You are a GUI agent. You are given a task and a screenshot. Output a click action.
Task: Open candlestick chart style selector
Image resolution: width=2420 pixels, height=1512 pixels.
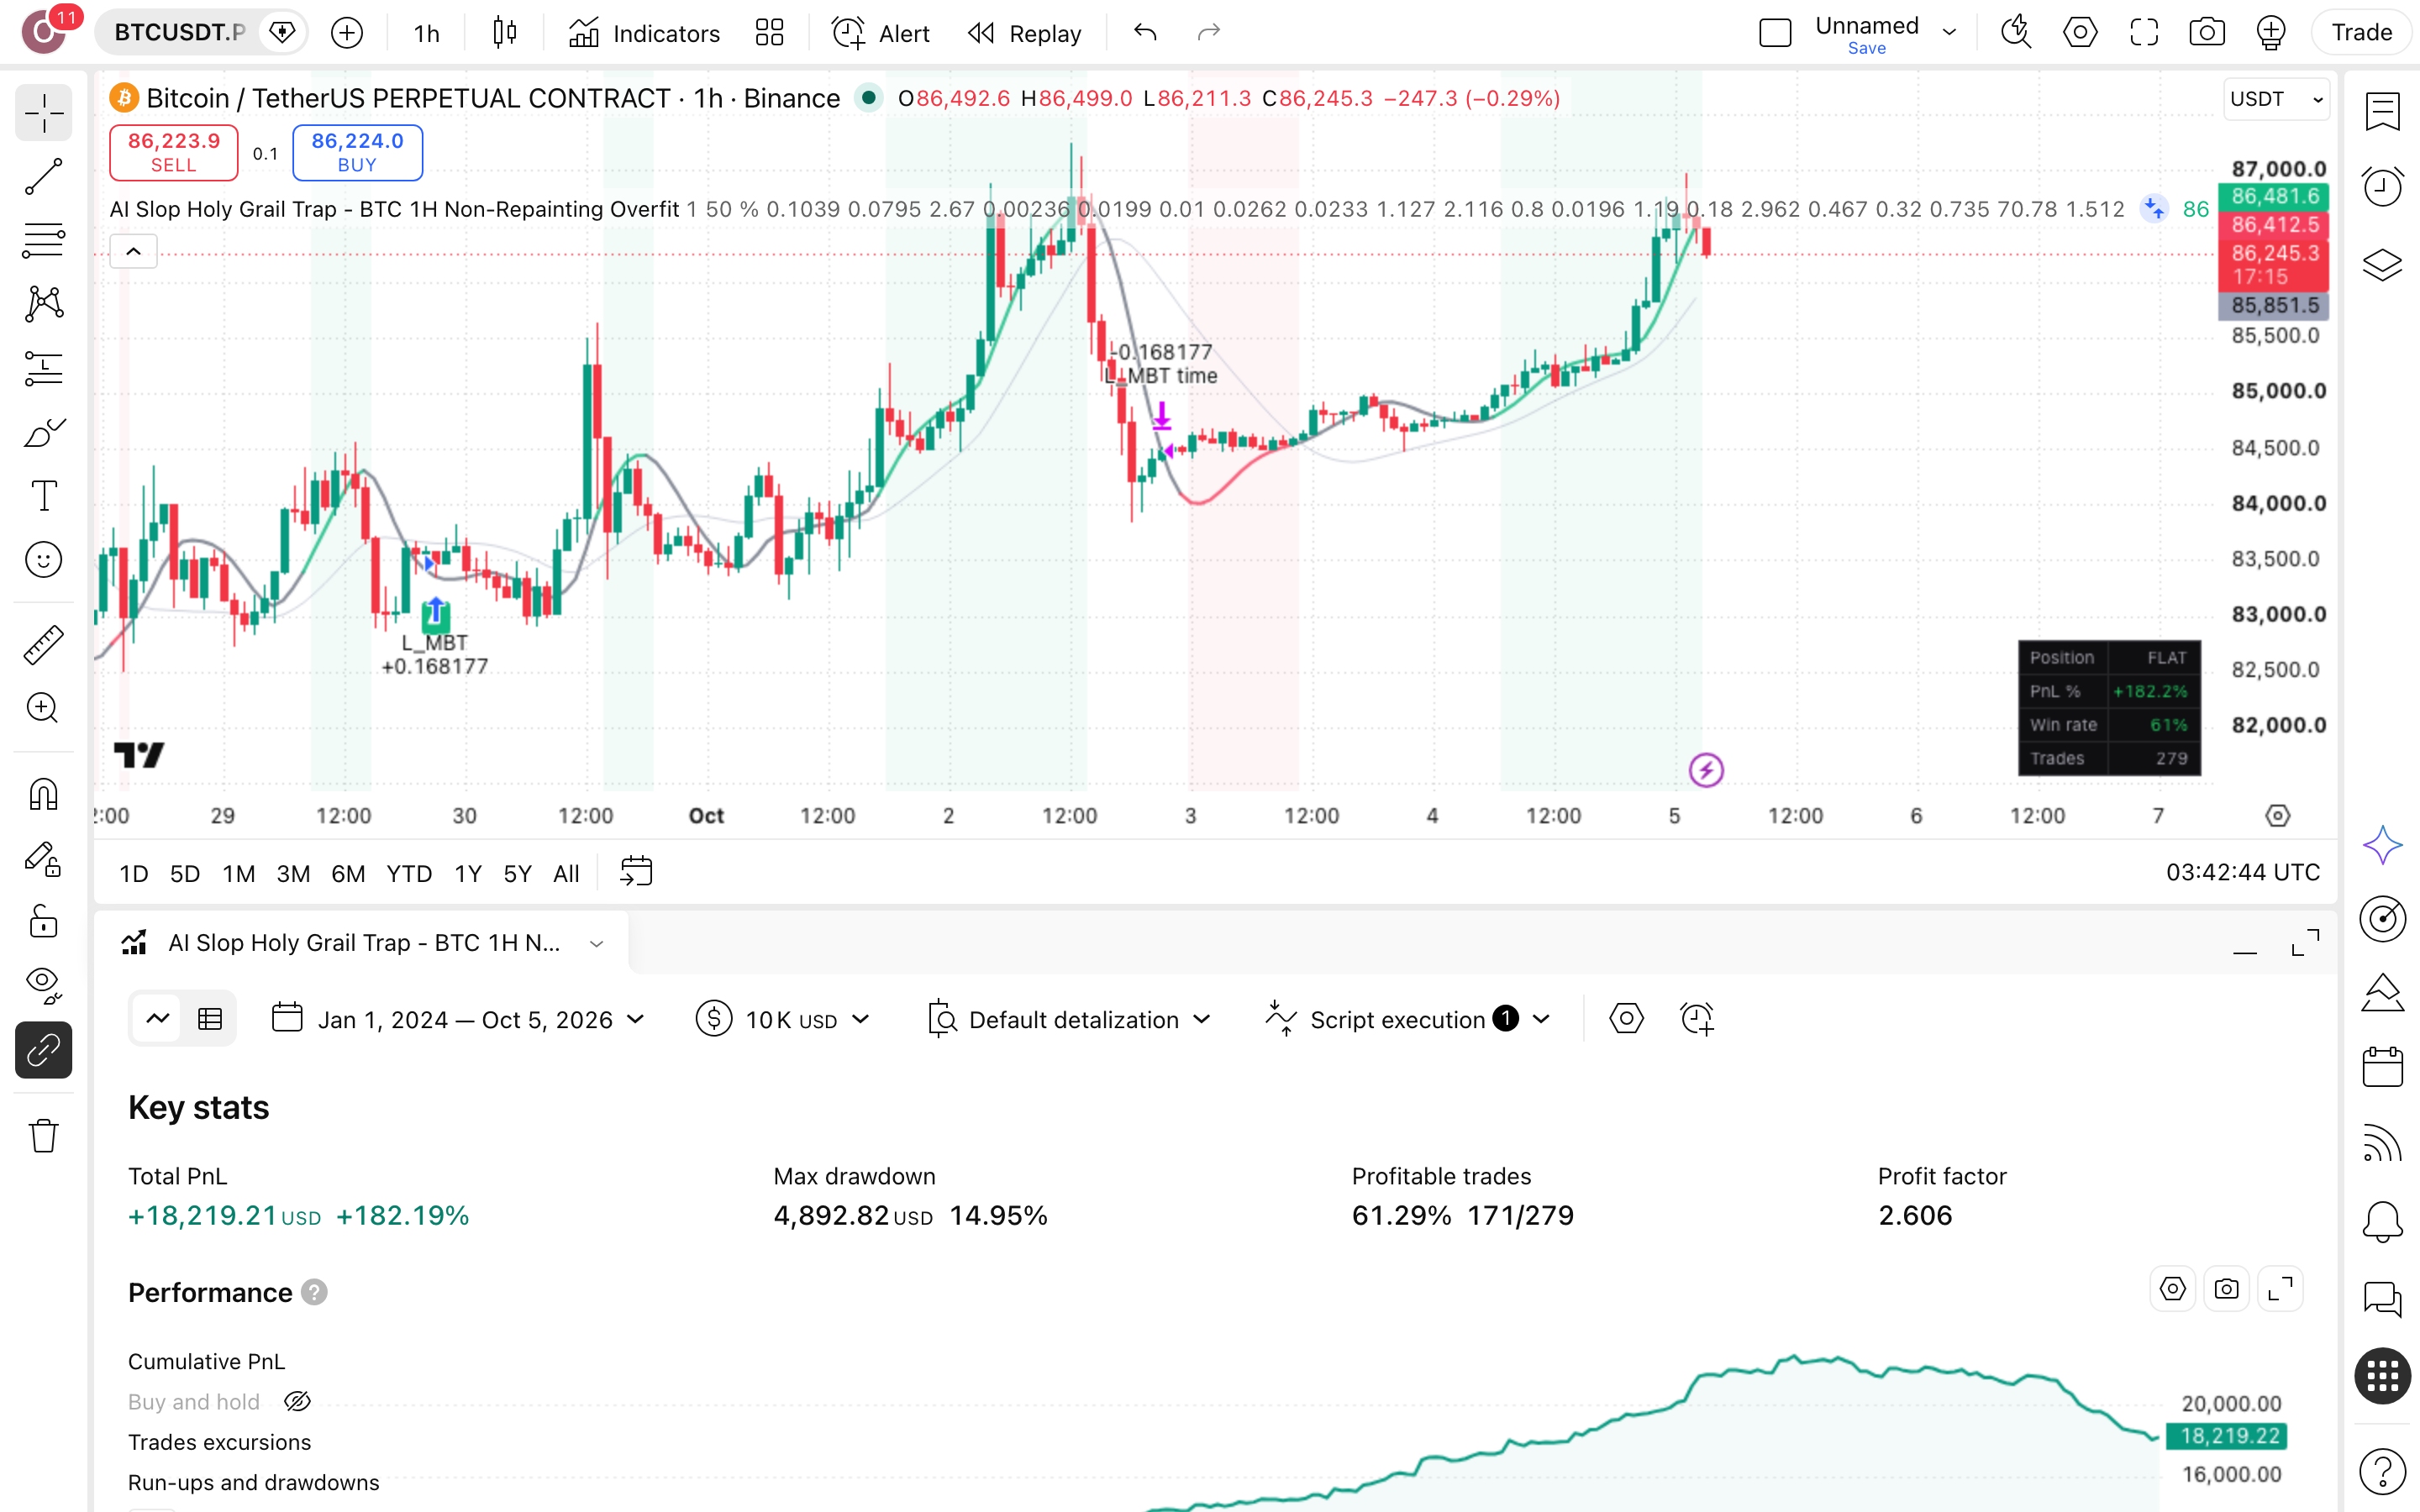coord(505,33)
